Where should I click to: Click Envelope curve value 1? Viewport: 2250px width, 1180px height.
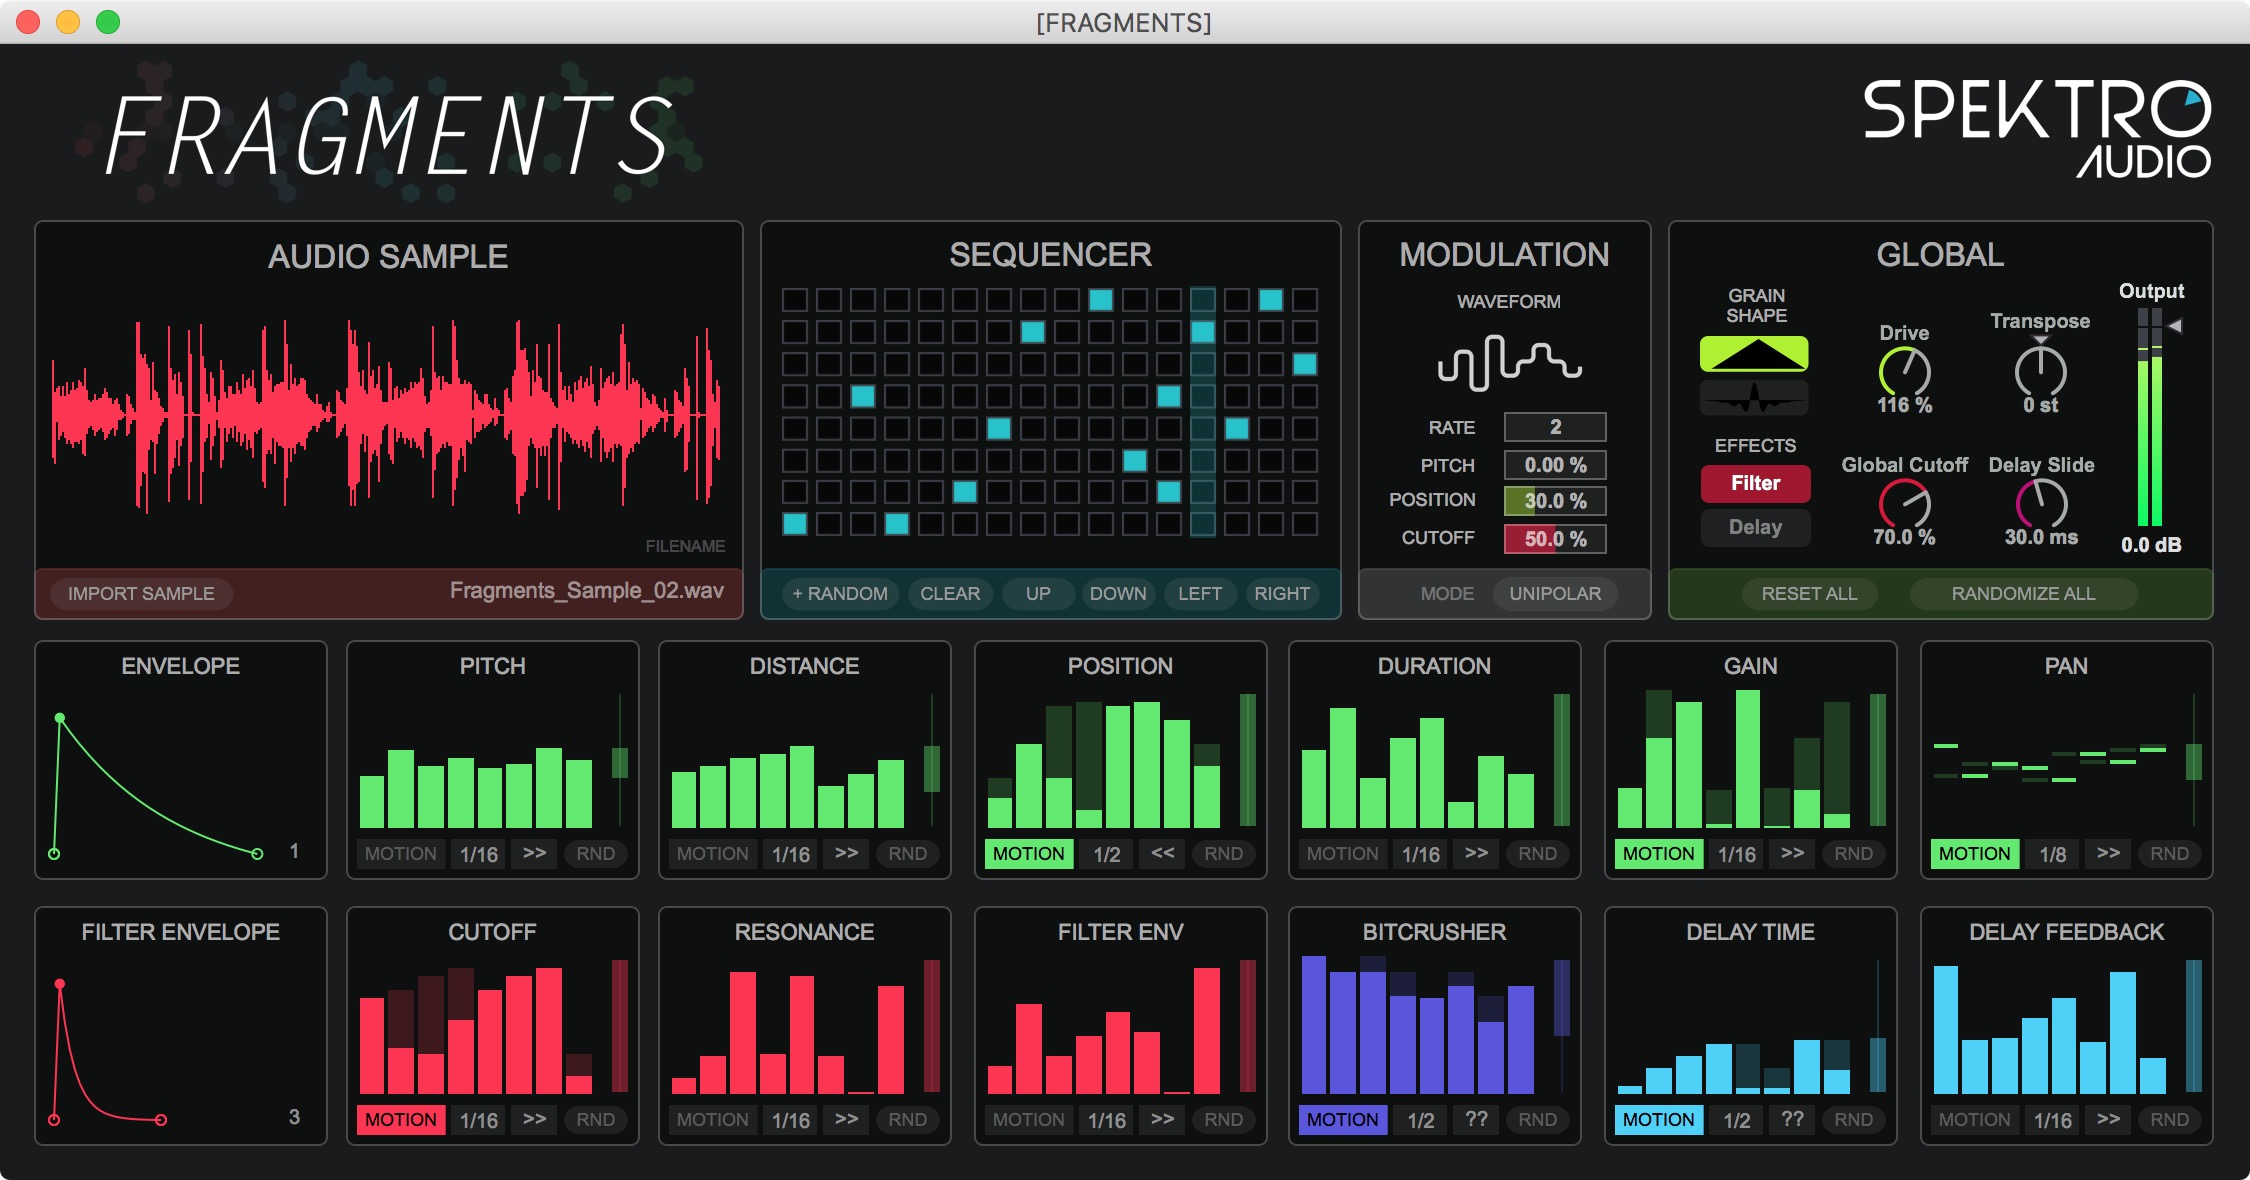pyautogui.click(x=294, y=851)
